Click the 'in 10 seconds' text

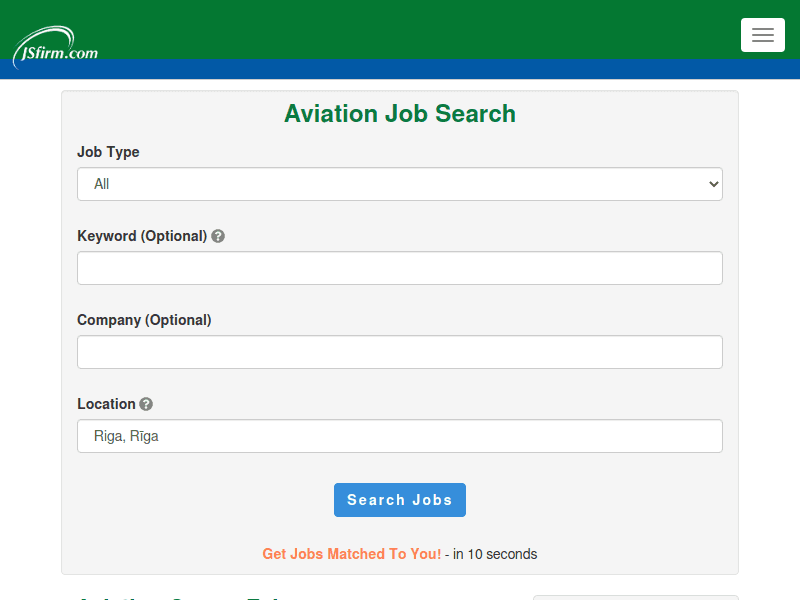point(495,554)
